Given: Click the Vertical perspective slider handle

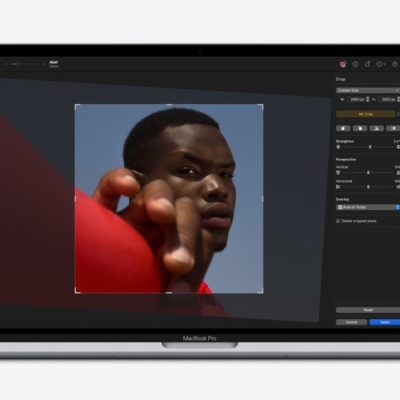Looking at the screenshot, I should pyautogui.click(x=368, y=173).
